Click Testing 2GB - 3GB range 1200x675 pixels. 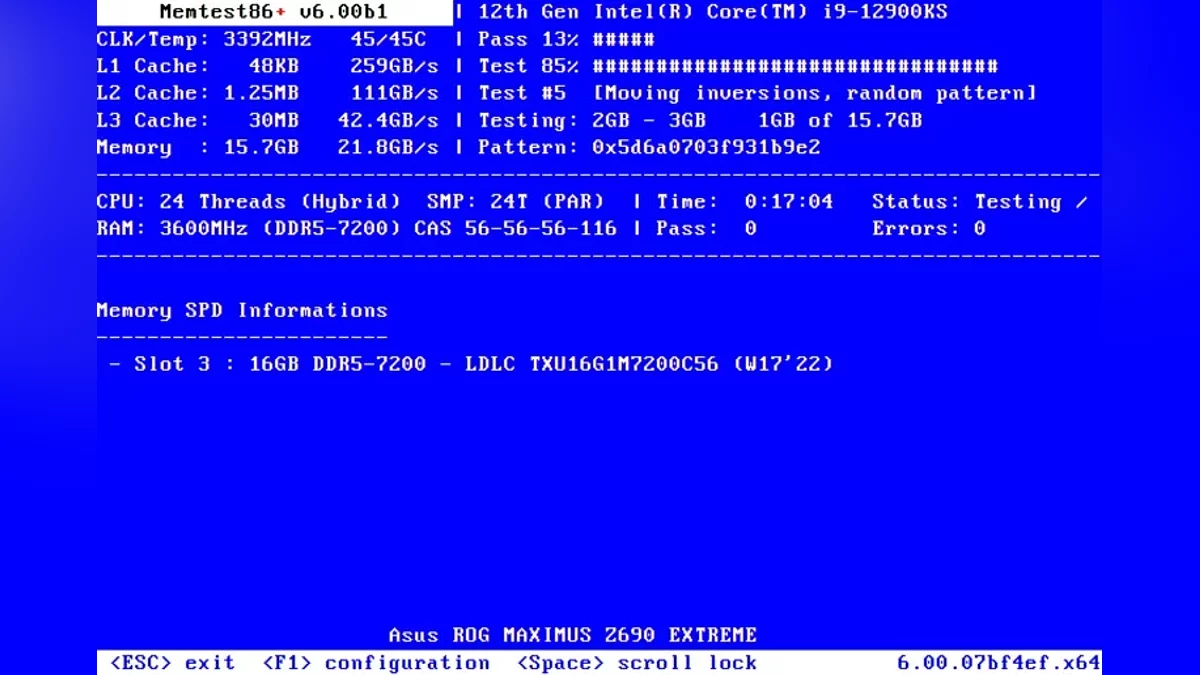point(592,120)
